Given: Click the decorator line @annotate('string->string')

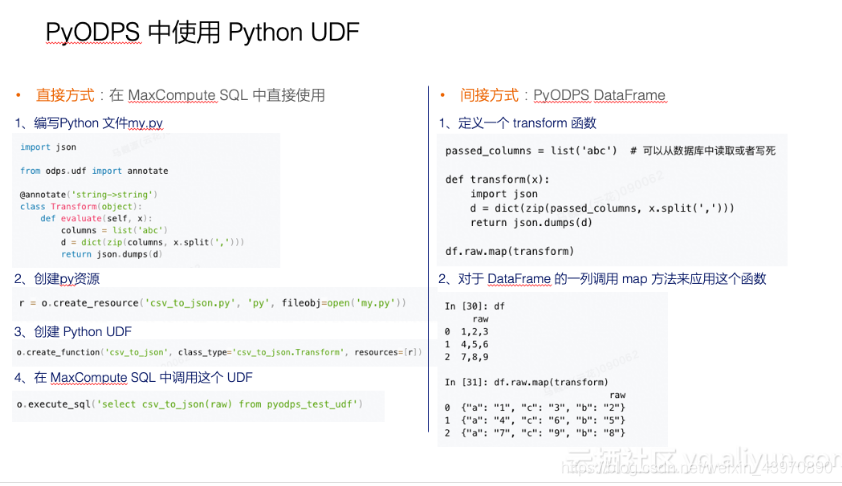Looking at the screenshot, I should coord(89,194).
